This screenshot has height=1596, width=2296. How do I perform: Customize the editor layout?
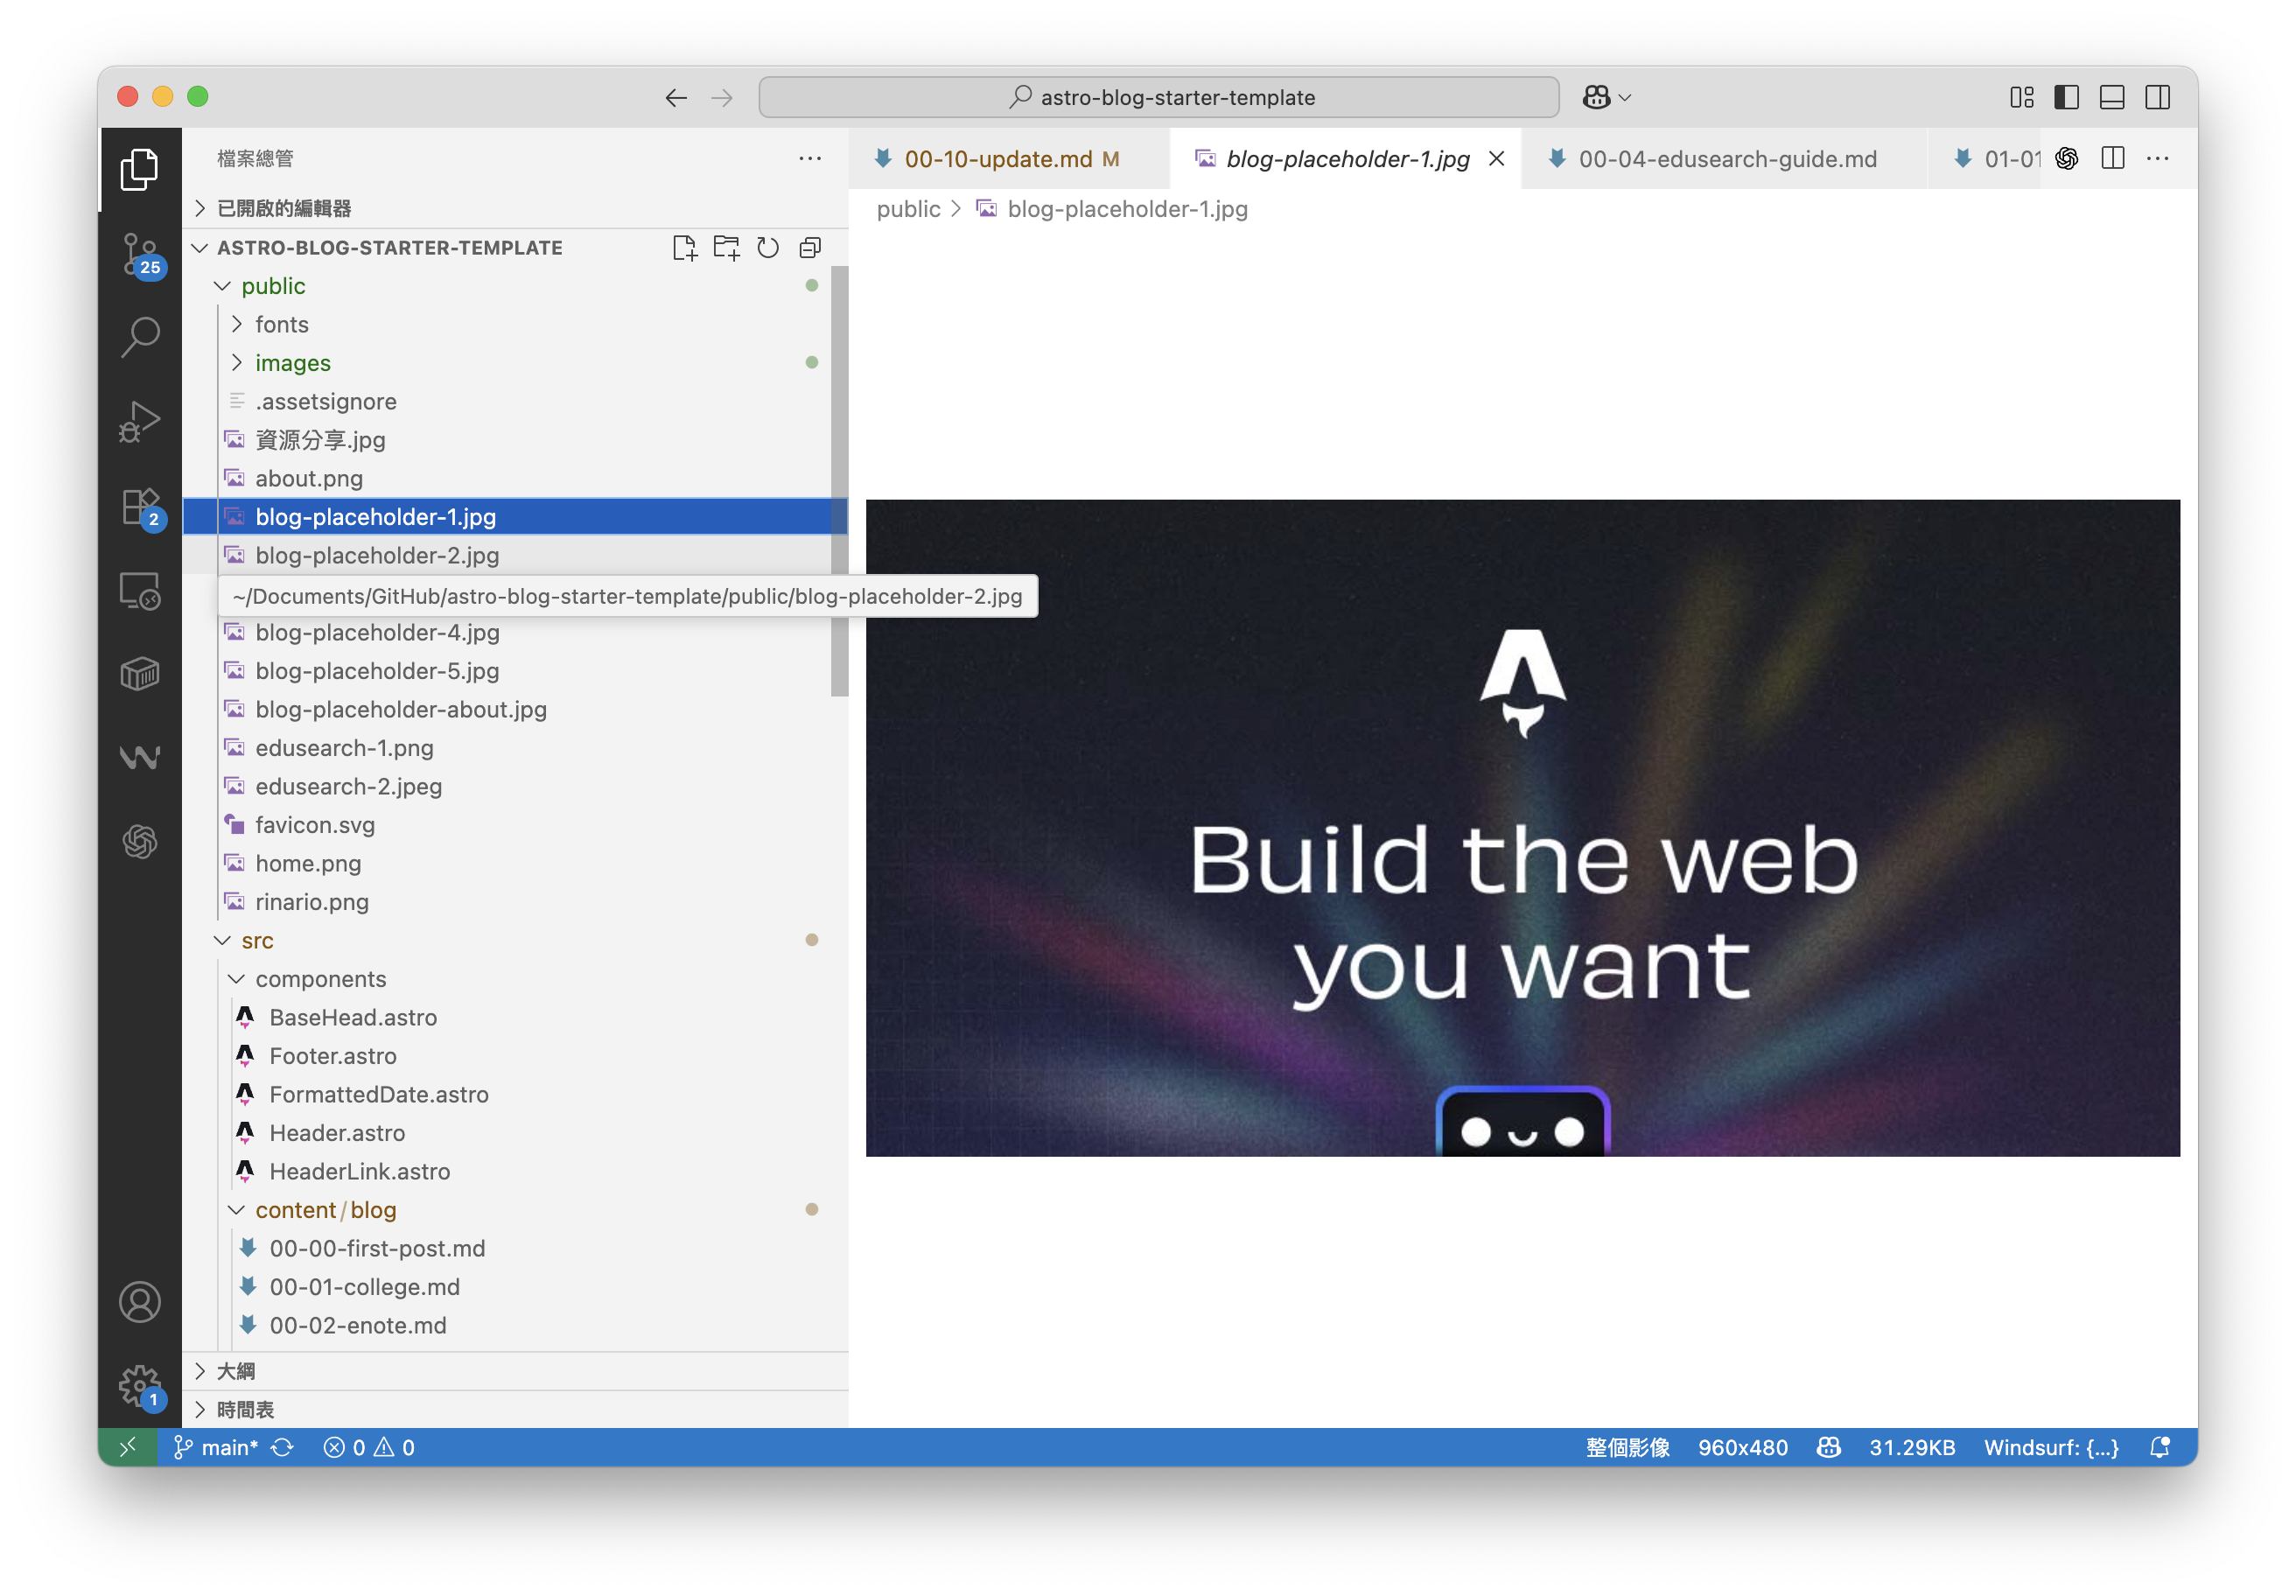(2021, 97)
